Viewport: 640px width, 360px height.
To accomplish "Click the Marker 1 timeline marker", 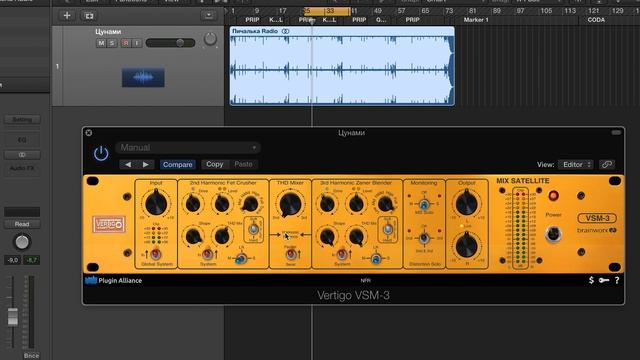I will coord(476,20).
